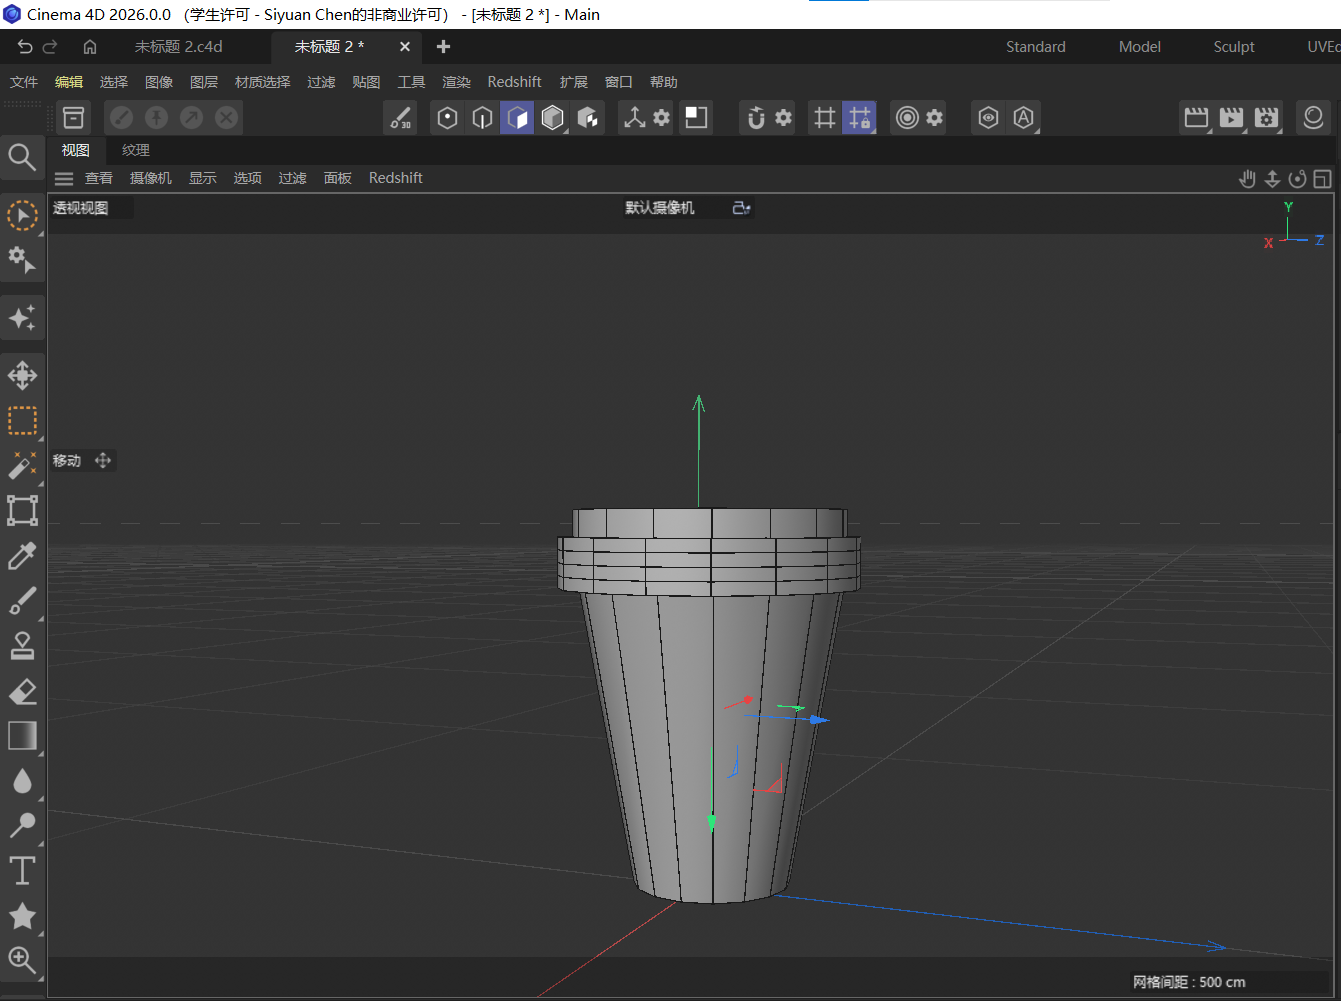The height and width of the screenshot is (1001, 1341).
Task: Select the Eraser tool in the left sidebar
Action: pos(22,691)
